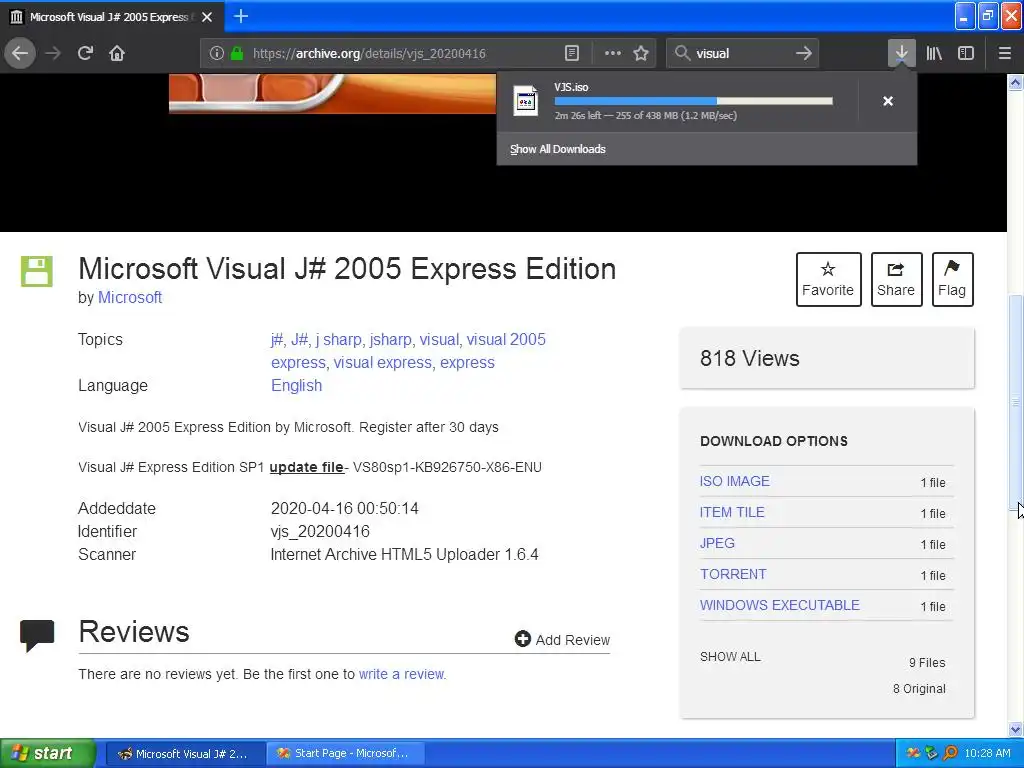The image size is (1024, 768).
Task: Reload the current page
Action: [x=85, y=53]
